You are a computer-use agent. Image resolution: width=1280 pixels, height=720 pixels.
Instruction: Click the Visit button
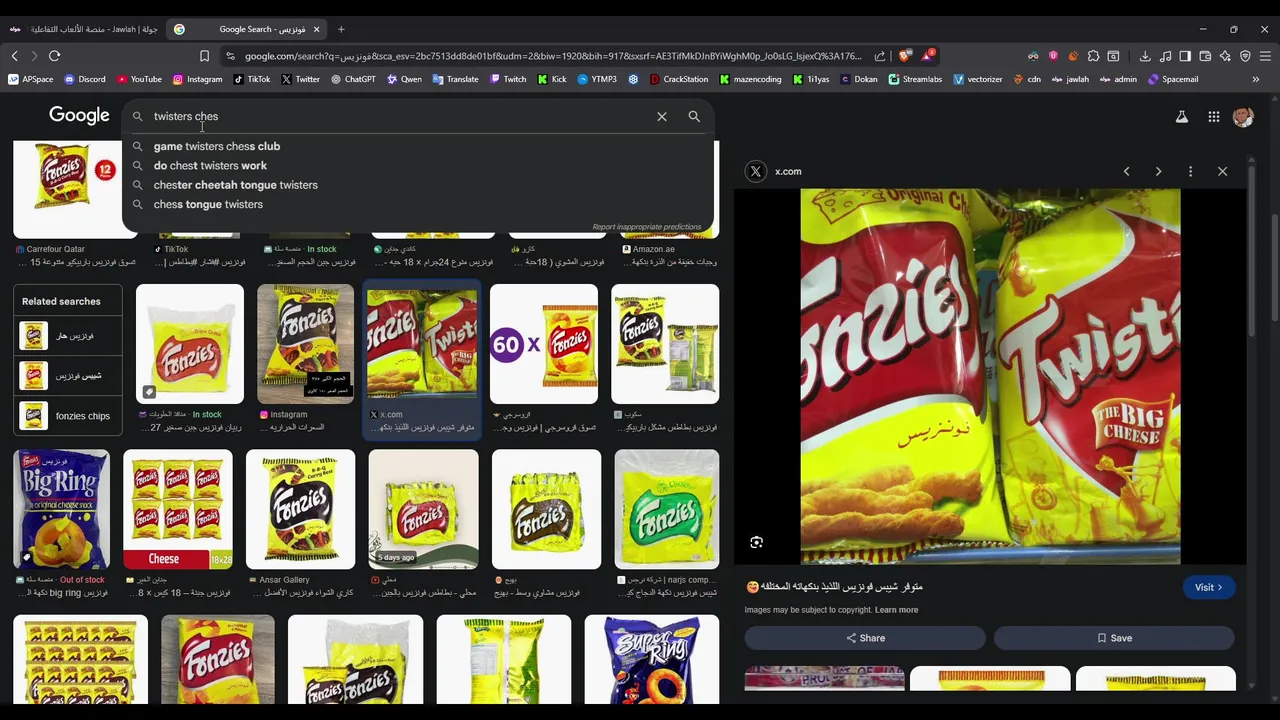point(1208,588)
